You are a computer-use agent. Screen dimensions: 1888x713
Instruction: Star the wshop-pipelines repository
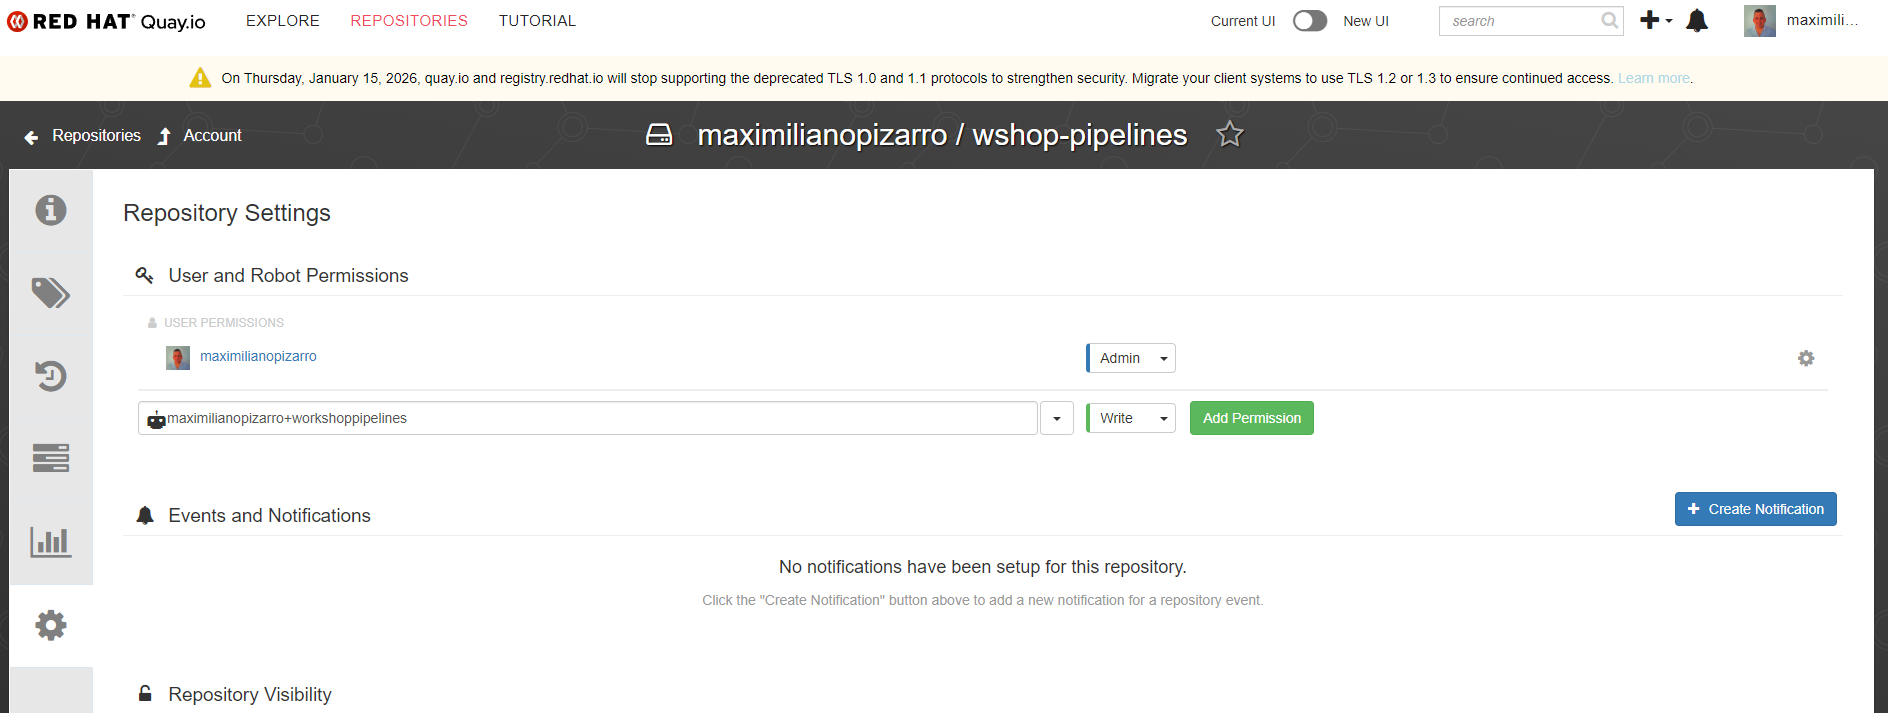pos(1229,134)
